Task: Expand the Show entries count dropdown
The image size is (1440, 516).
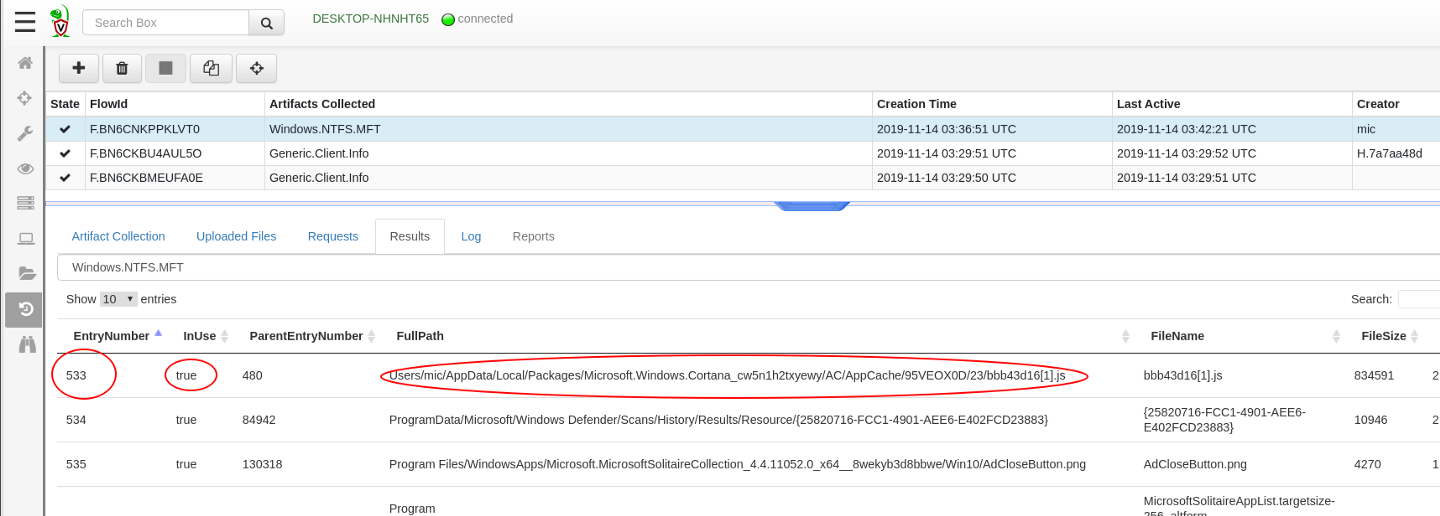Action: coord(118,299)
